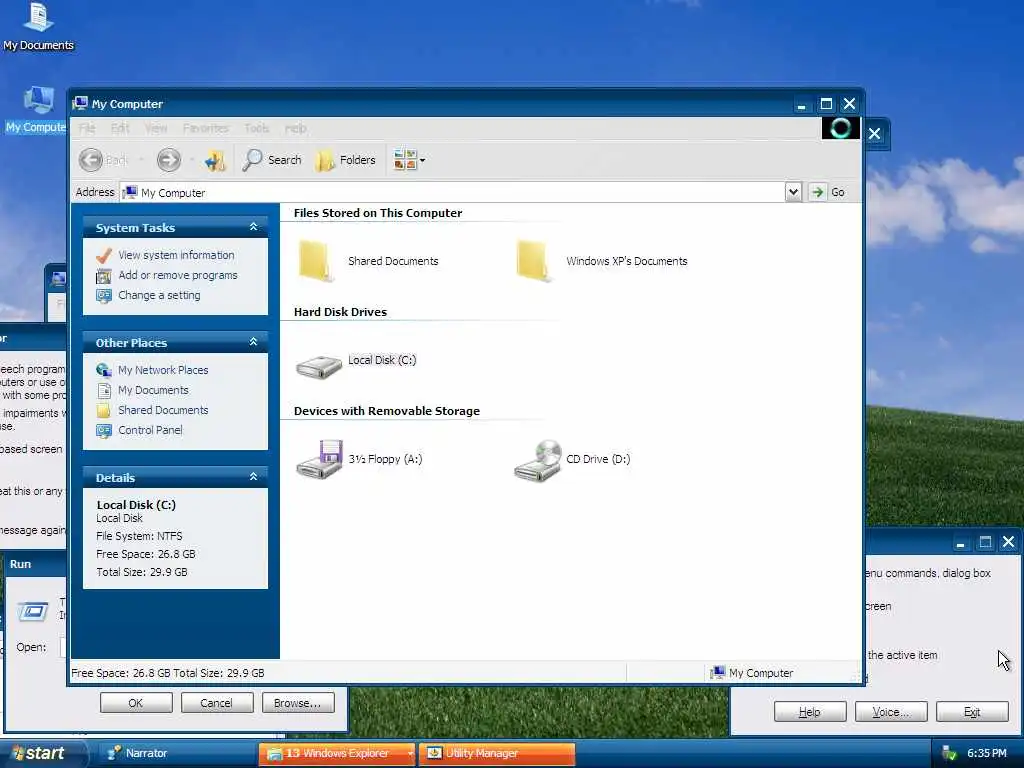Open Control Panel link
1024x768 pixels.
pos(150,430)
